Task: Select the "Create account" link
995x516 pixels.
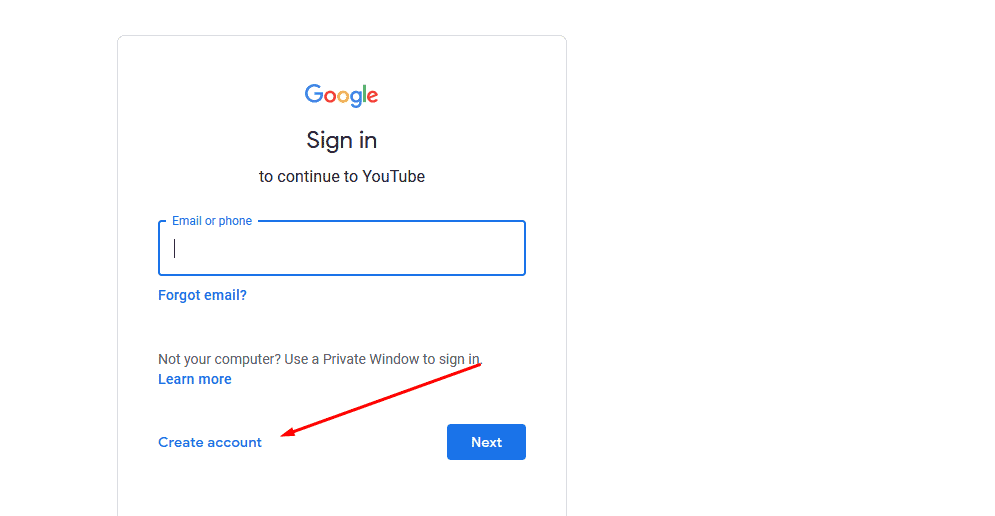Action: 210,442
